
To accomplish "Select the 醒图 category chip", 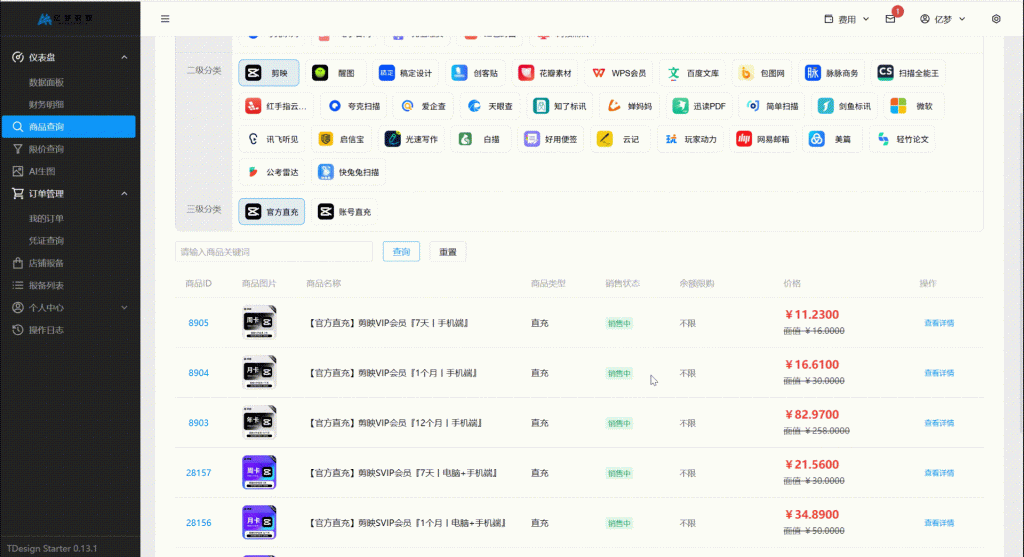I will (x=335, y=73).
